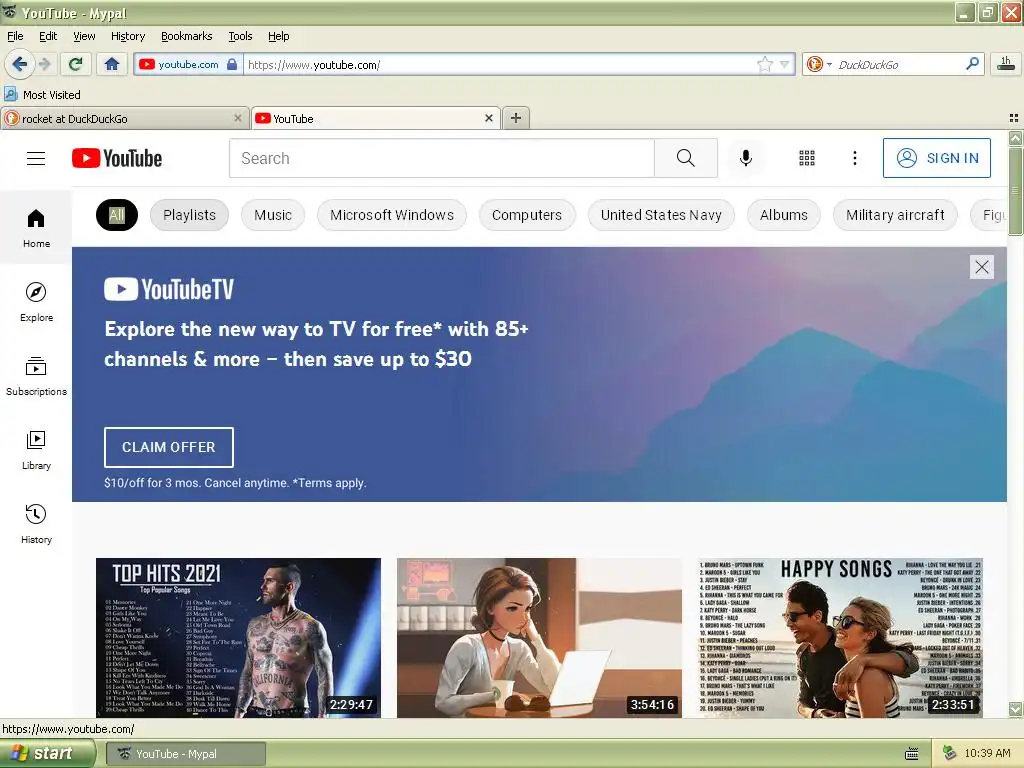Open the History menu
1024x768 pixels.
click(x=128, y=36)
